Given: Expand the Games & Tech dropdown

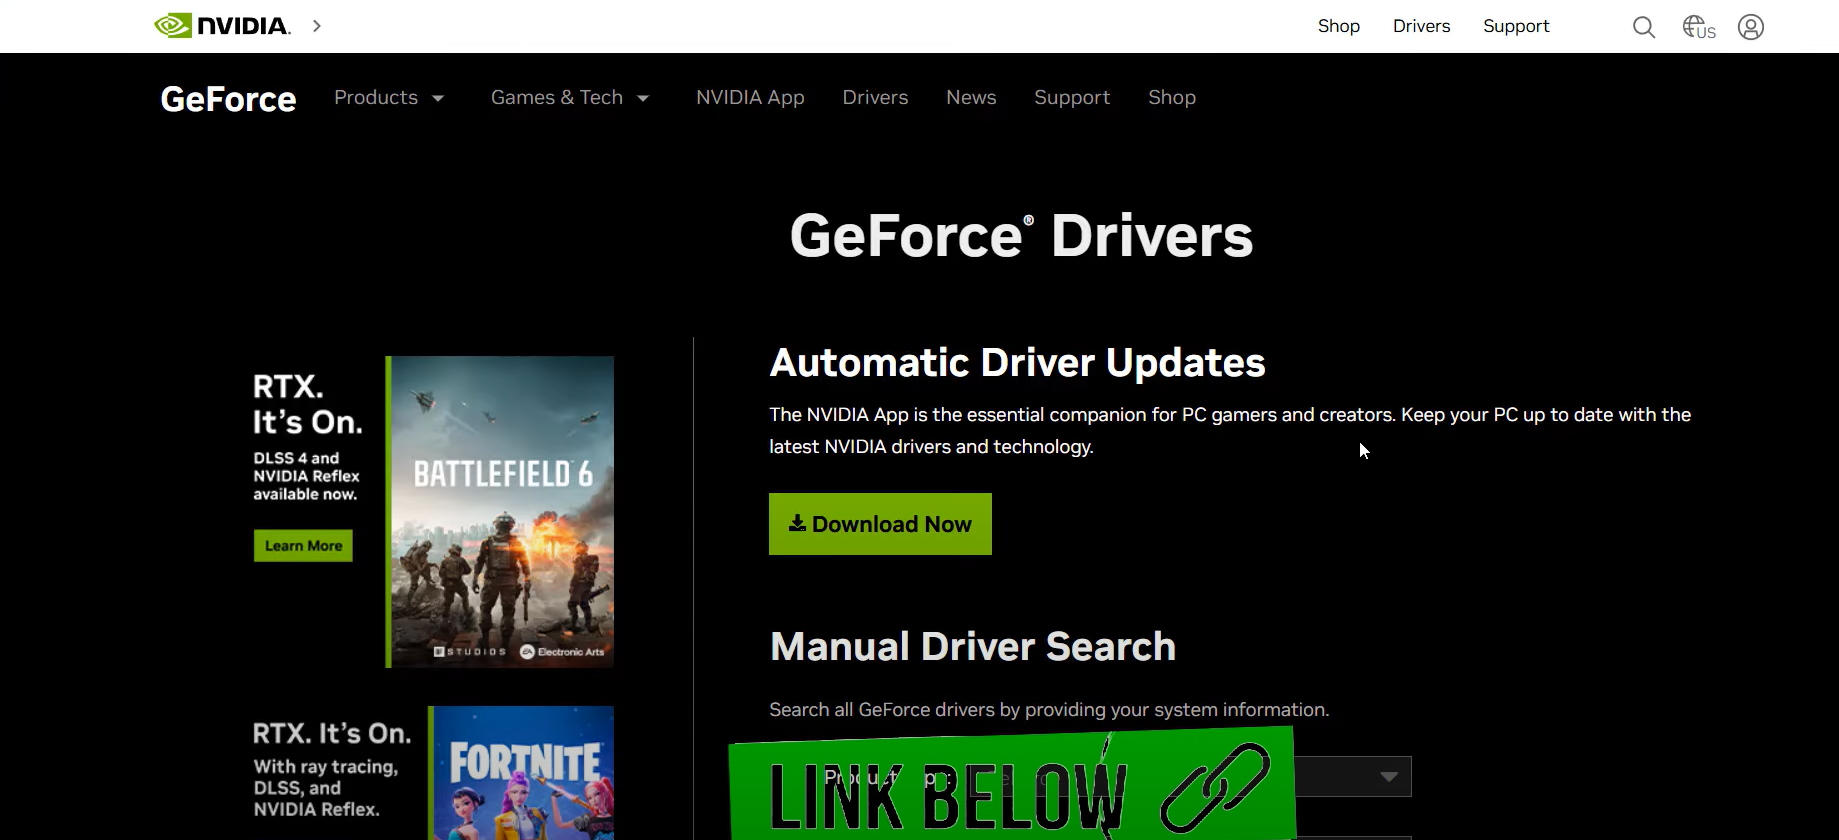Looking at the screenshot, I should click(569, 98).
